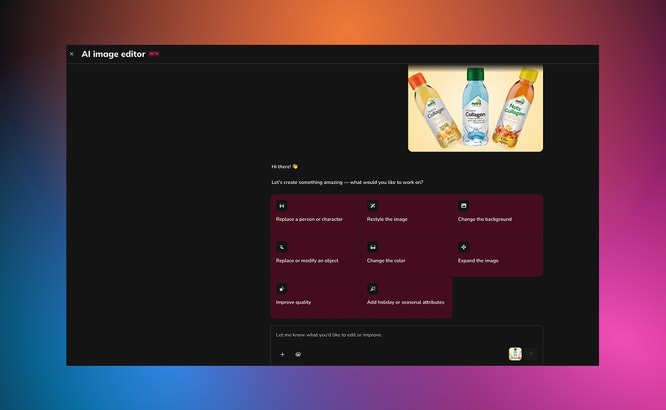Click the Restyle the image icon
The width and height of the screenshot is (666, 410).
click(373, 206)
